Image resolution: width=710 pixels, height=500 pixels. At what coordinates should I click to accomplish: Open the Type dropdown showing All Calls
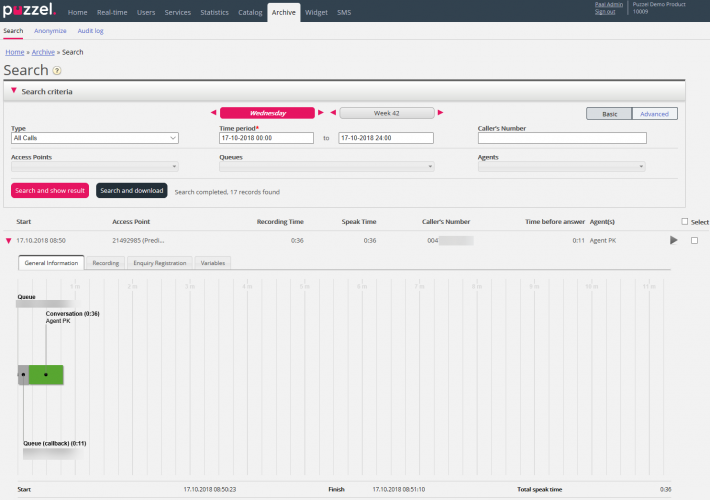click(x=95, y=138)
